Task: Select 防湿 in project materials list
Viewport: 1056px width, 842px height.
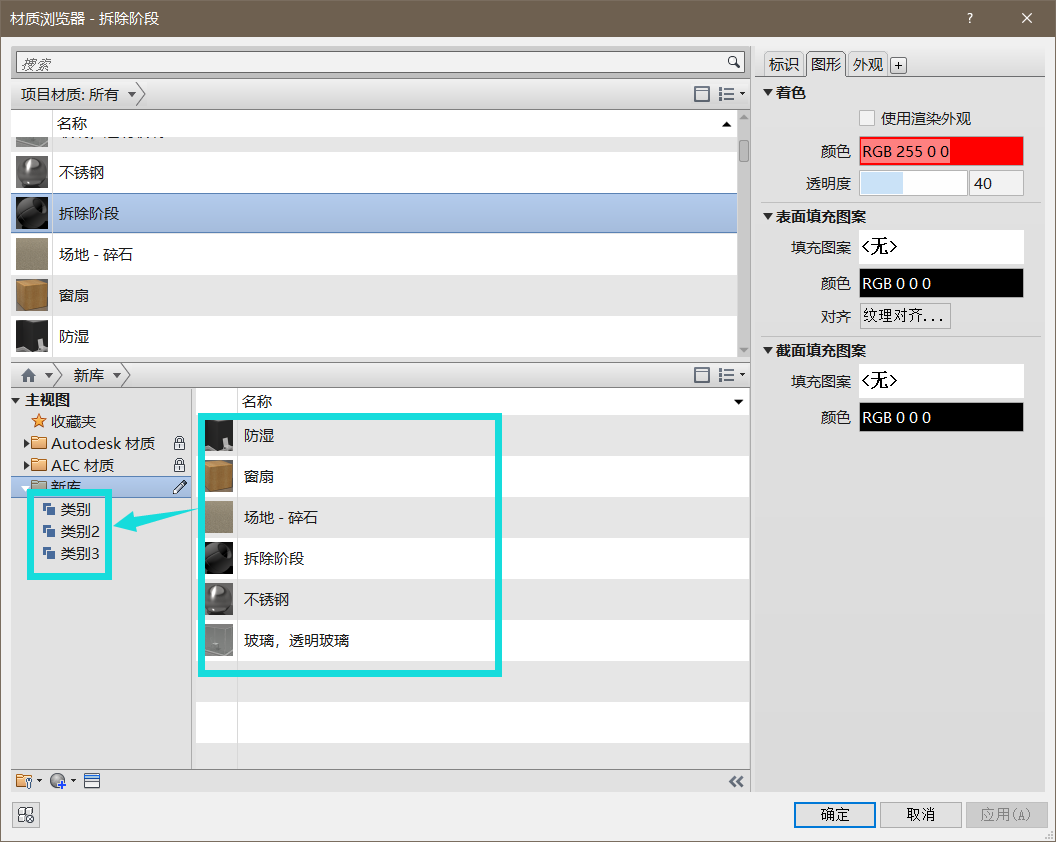Action: point(374,337)
